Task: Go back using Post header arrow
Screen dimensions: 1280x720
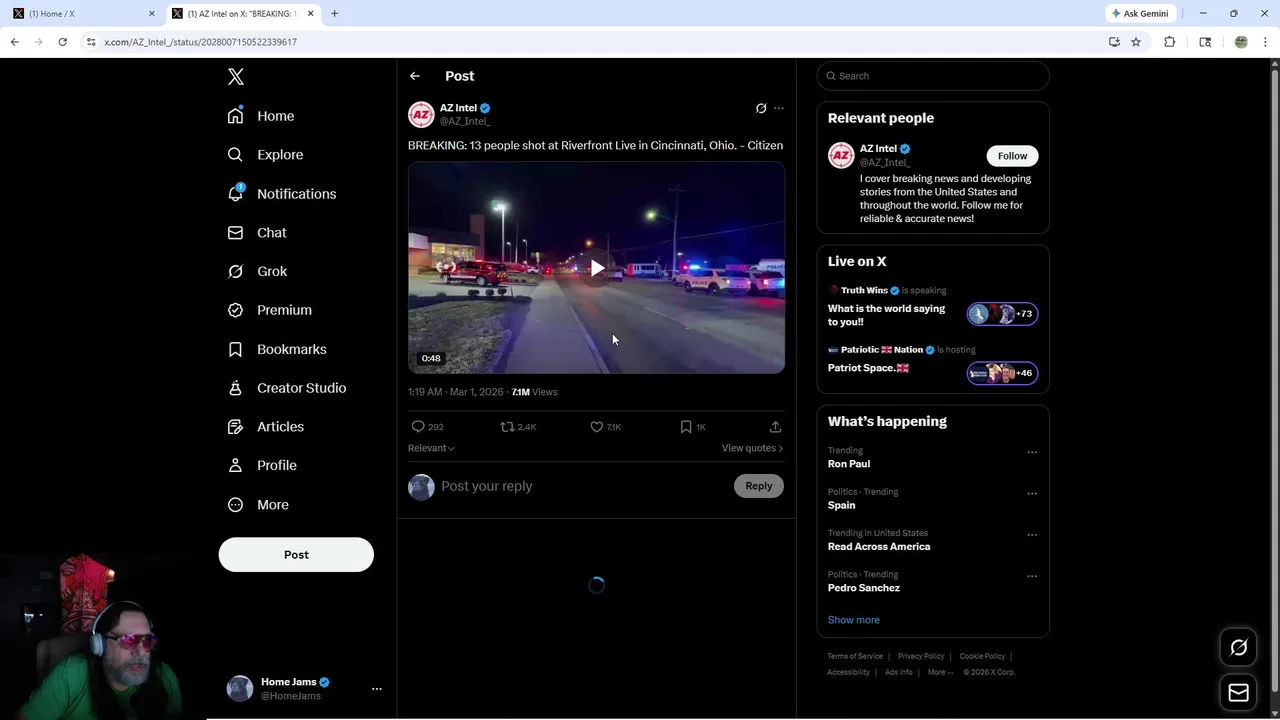Action: [x=415, y=76]
